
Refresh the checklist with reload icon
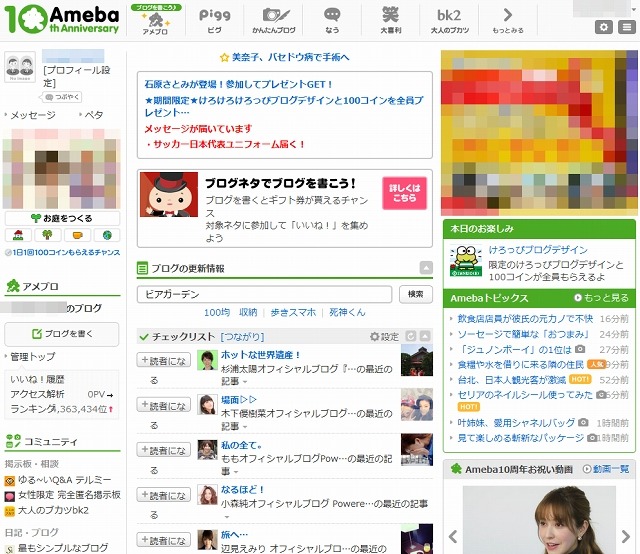pos(411,336)
